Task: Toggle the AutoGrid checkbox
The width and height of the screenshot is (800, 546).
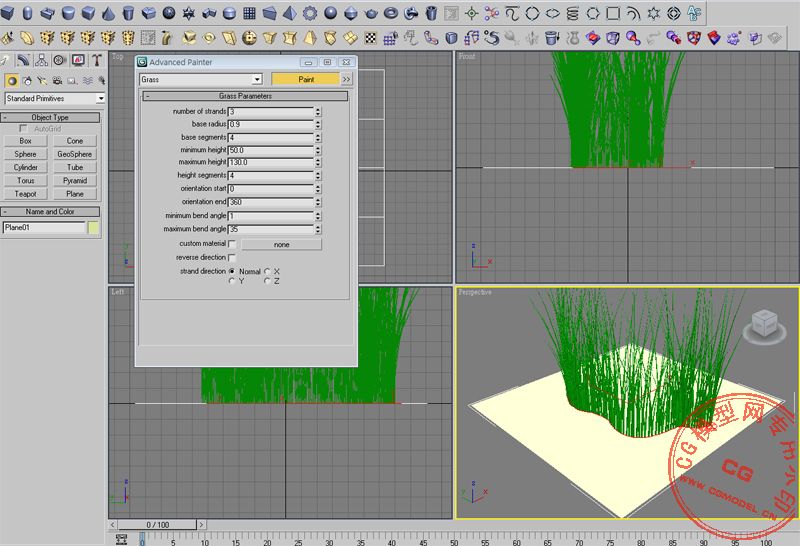Action: (x=23, y=129)
